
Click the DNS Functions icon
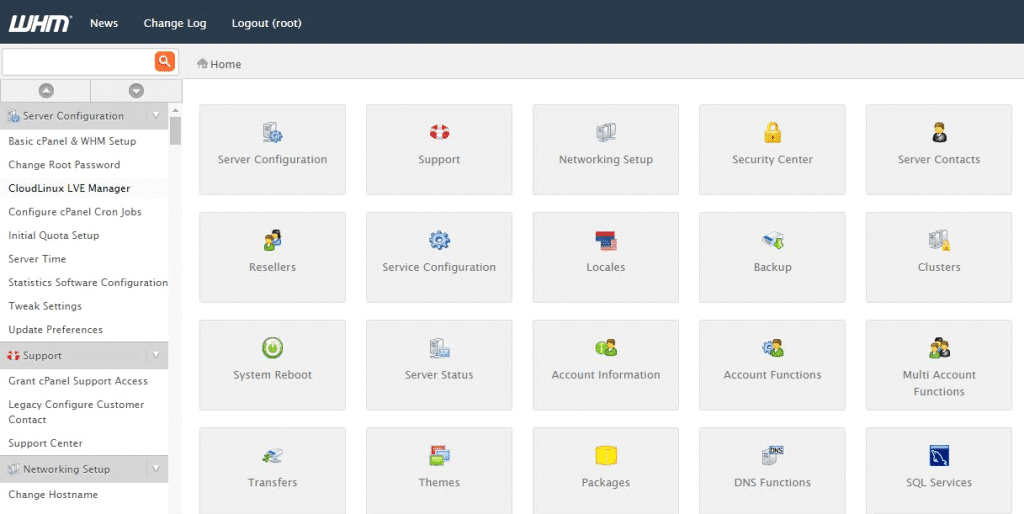coord(772,456)
